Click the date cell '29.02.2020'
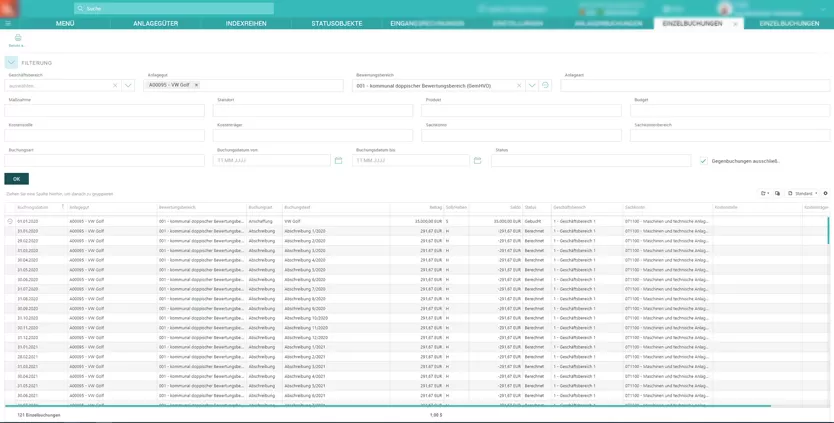 coord(28,241)
